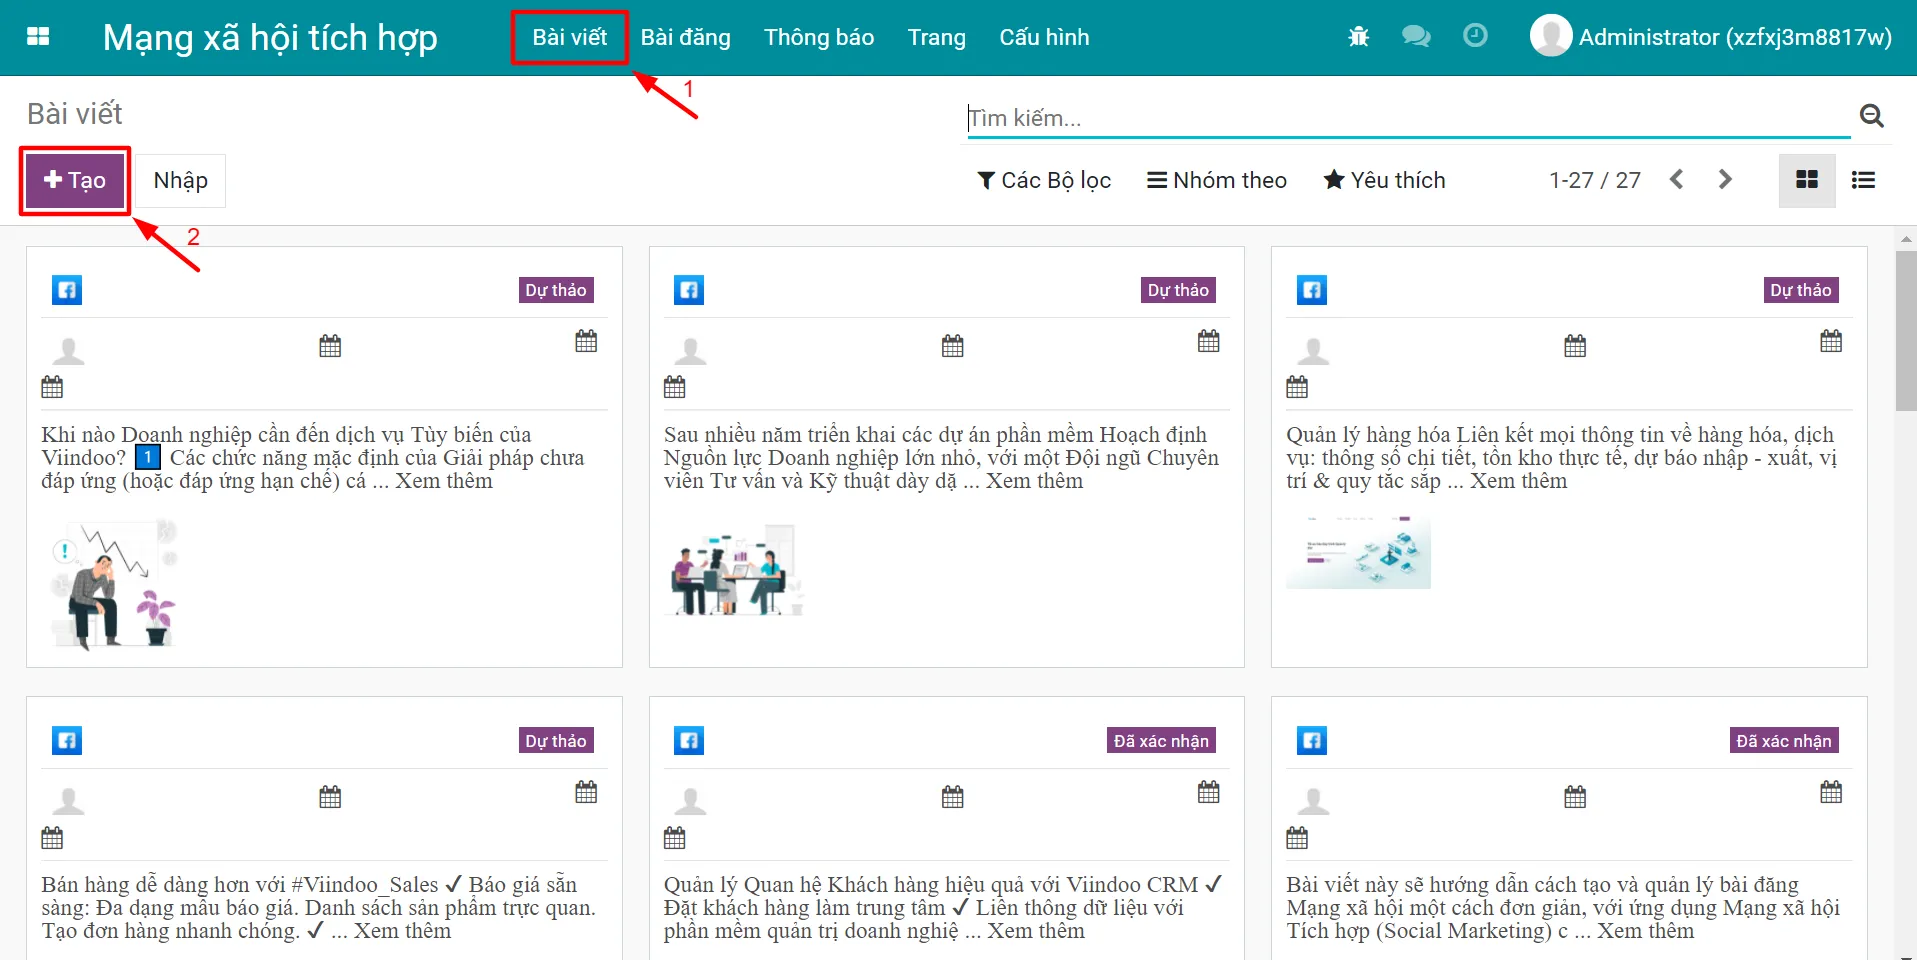This screenshot has height=960, width=1917.
Task: Click user avatar on 'Bán hàng dễ dàng' card
Action: (x=68, y=802)
